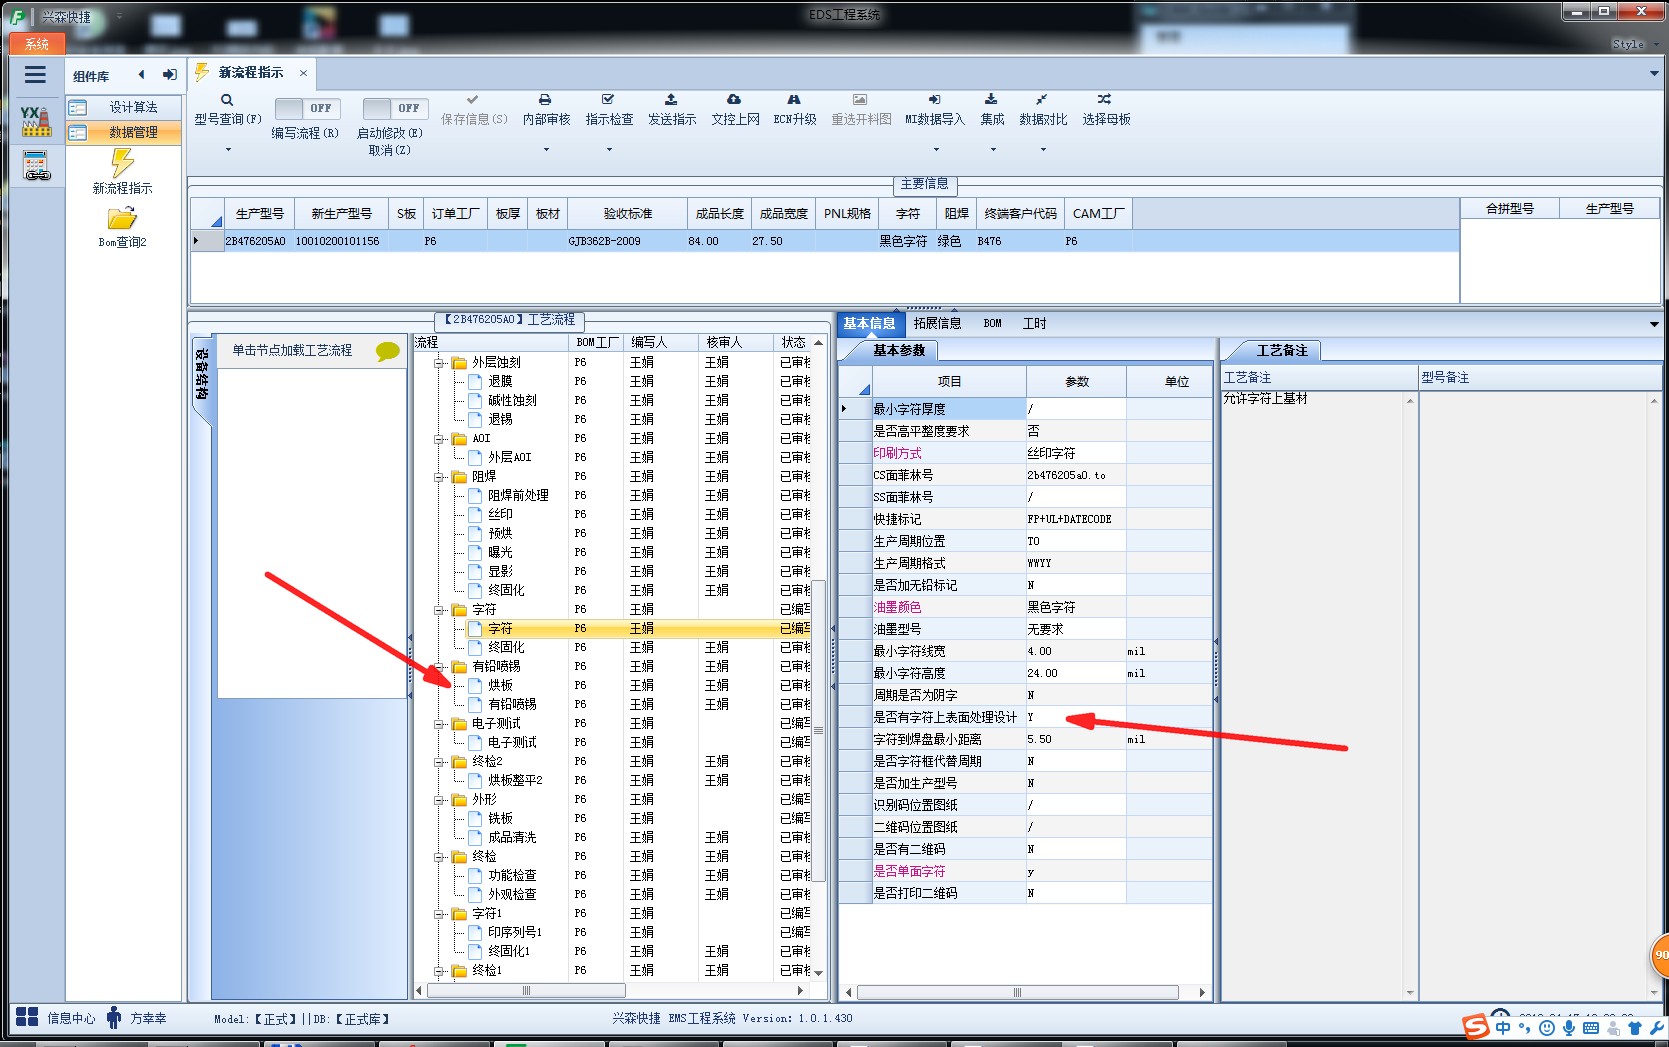1669x1047 pixels.
Task: Open dropdown under 内部审核
Action: pos(546,150)
